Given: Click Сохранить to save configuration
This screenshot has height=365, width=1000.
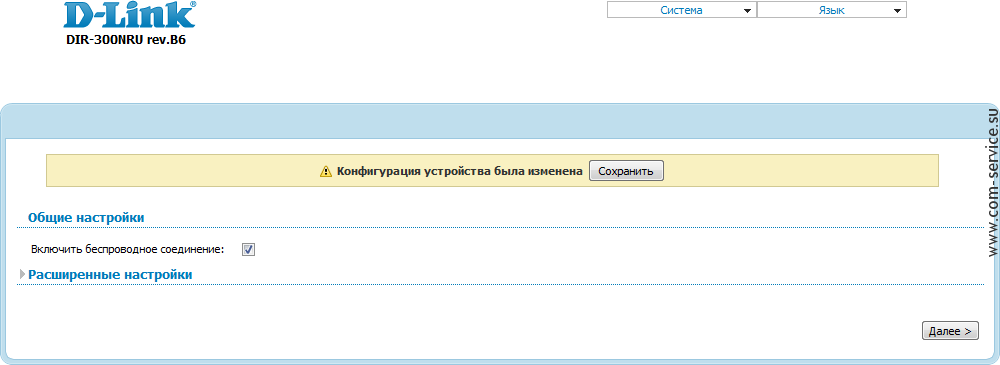Looking at the screenshot, I should (626, 171).
